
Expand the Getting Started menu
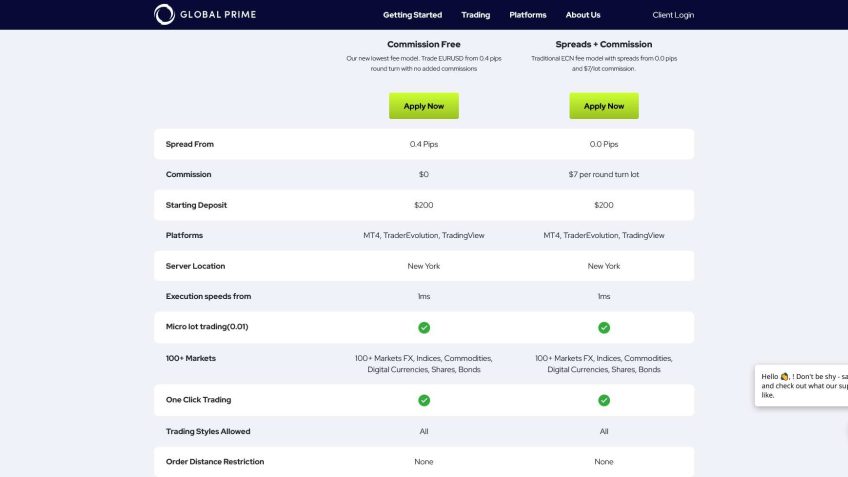pyautogui.click(x=412, y=15)
